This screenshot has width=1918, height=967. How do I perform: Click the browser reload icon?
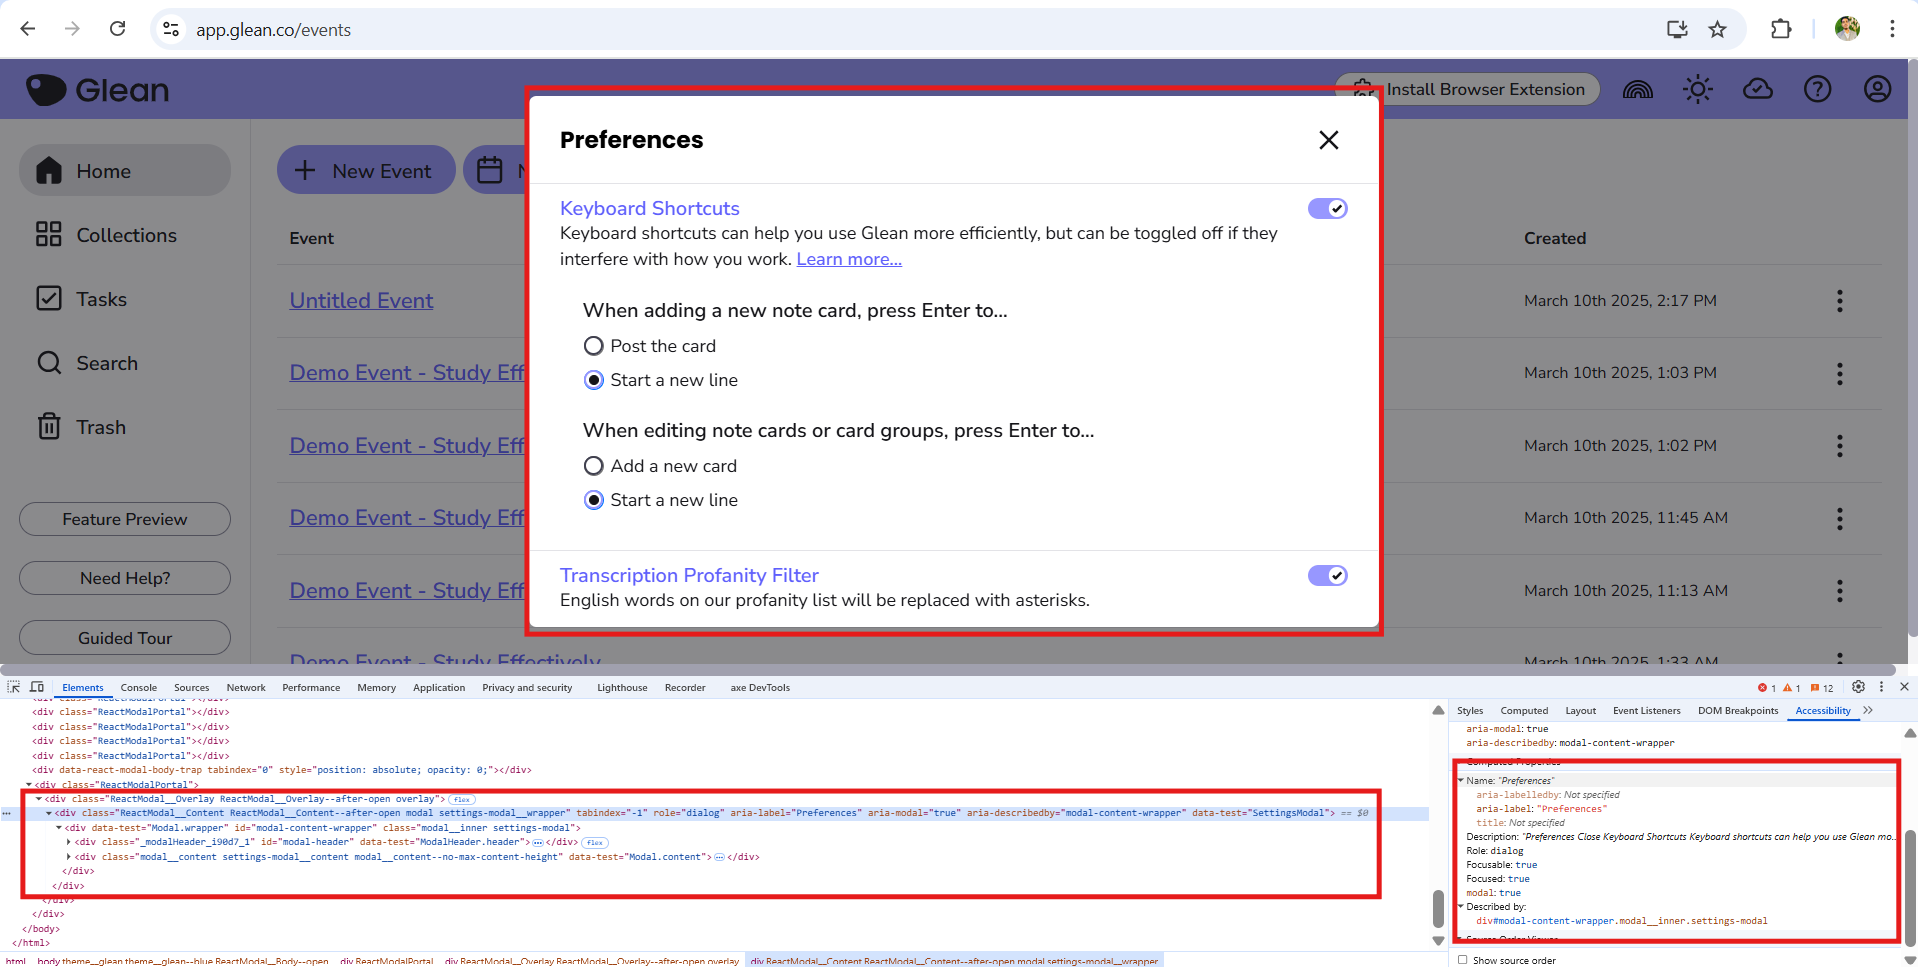pos(117,29)
